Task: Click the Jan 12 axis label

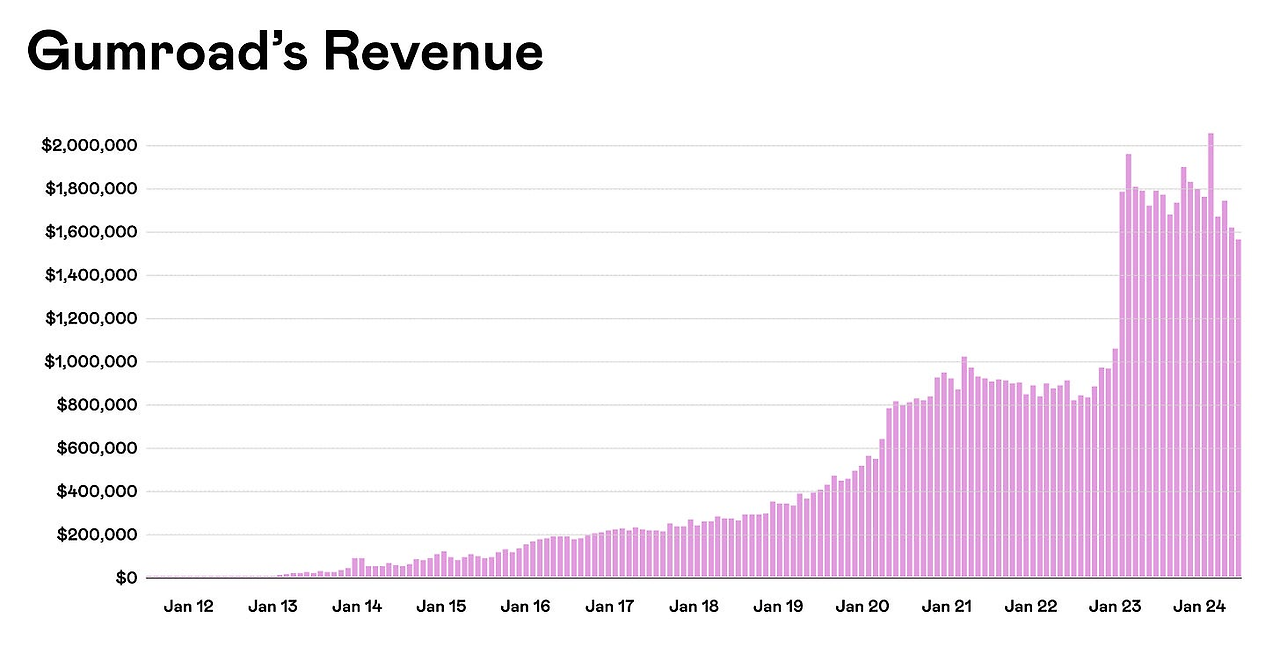Action: tap(188, 606)
